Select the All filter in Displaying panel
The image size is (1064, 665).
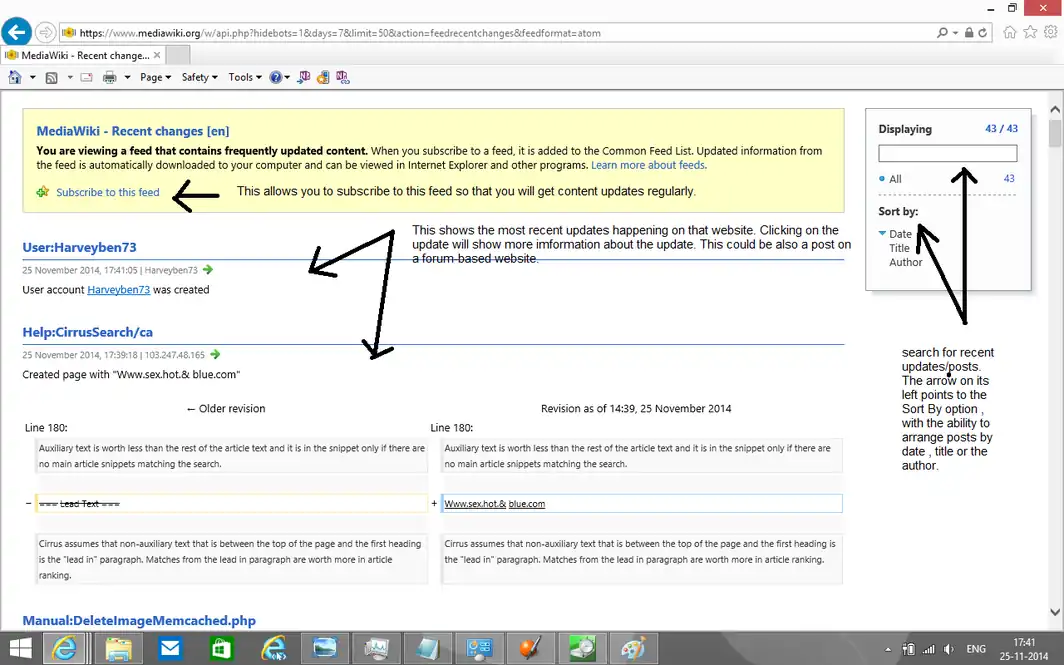(x=895, y=179)
